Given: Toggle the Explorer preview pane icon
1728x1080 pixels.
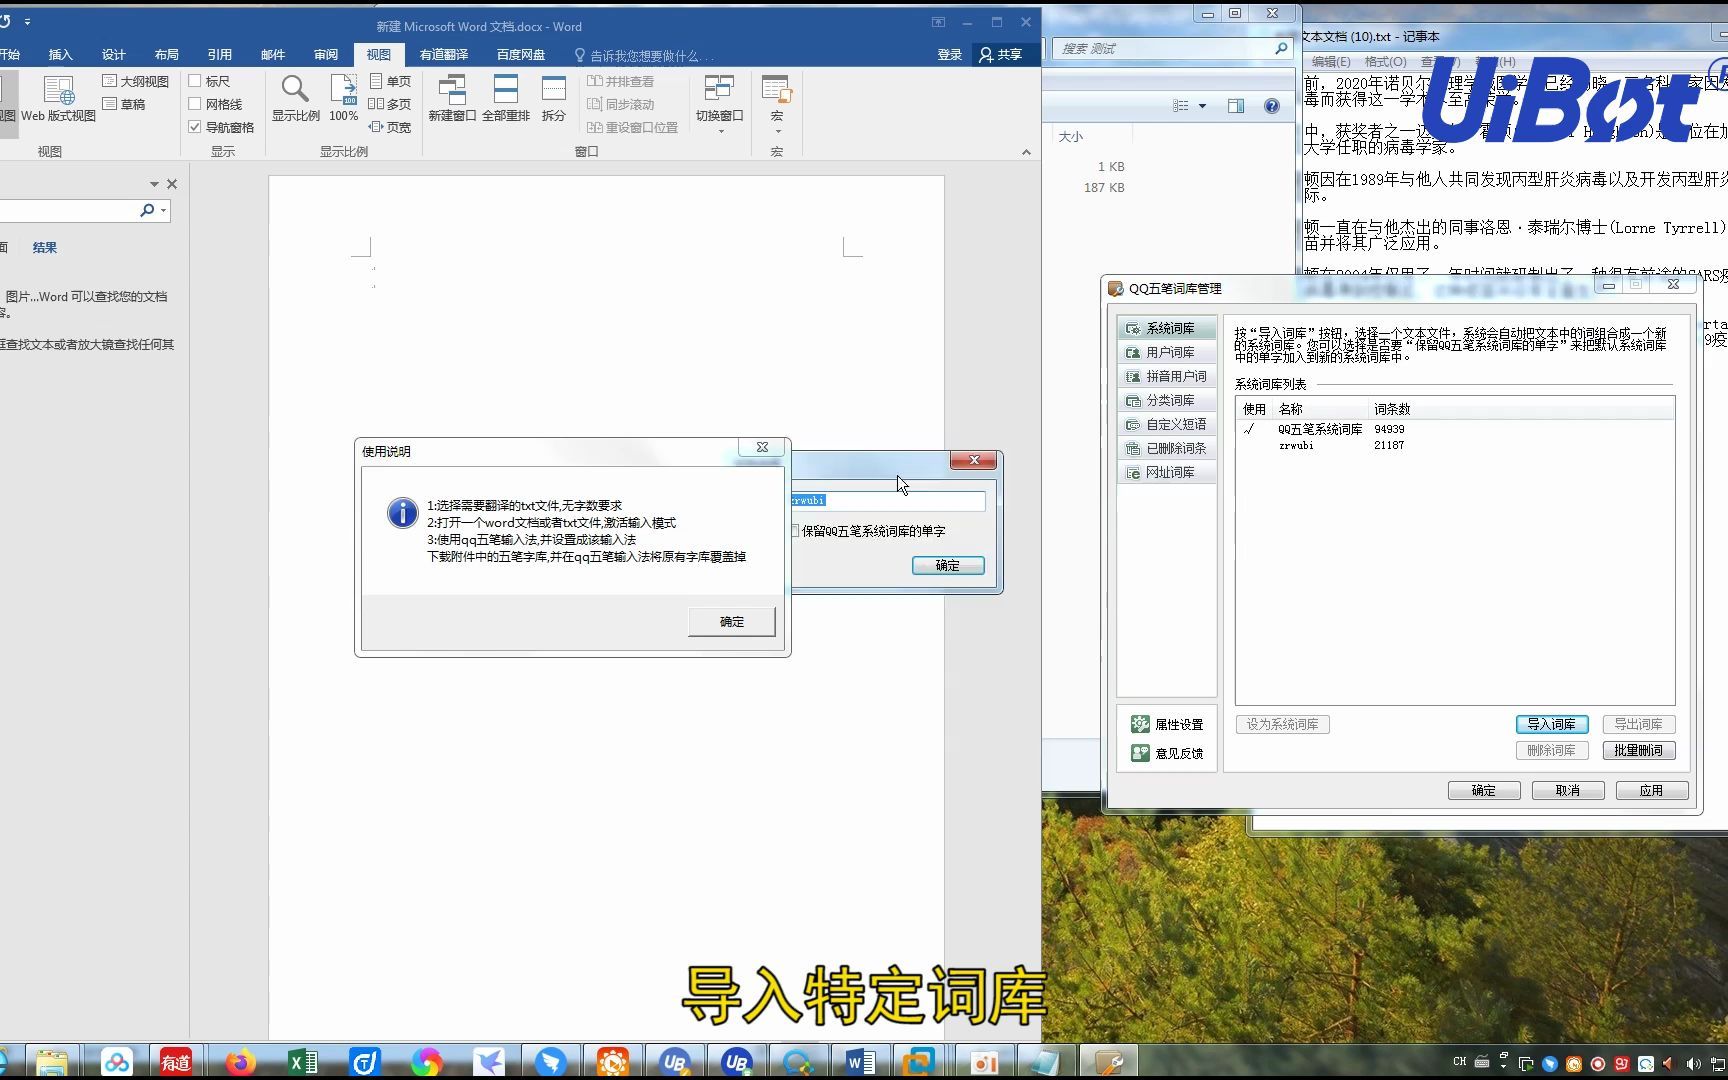Looking at the screenshot, I should 1236,106.
